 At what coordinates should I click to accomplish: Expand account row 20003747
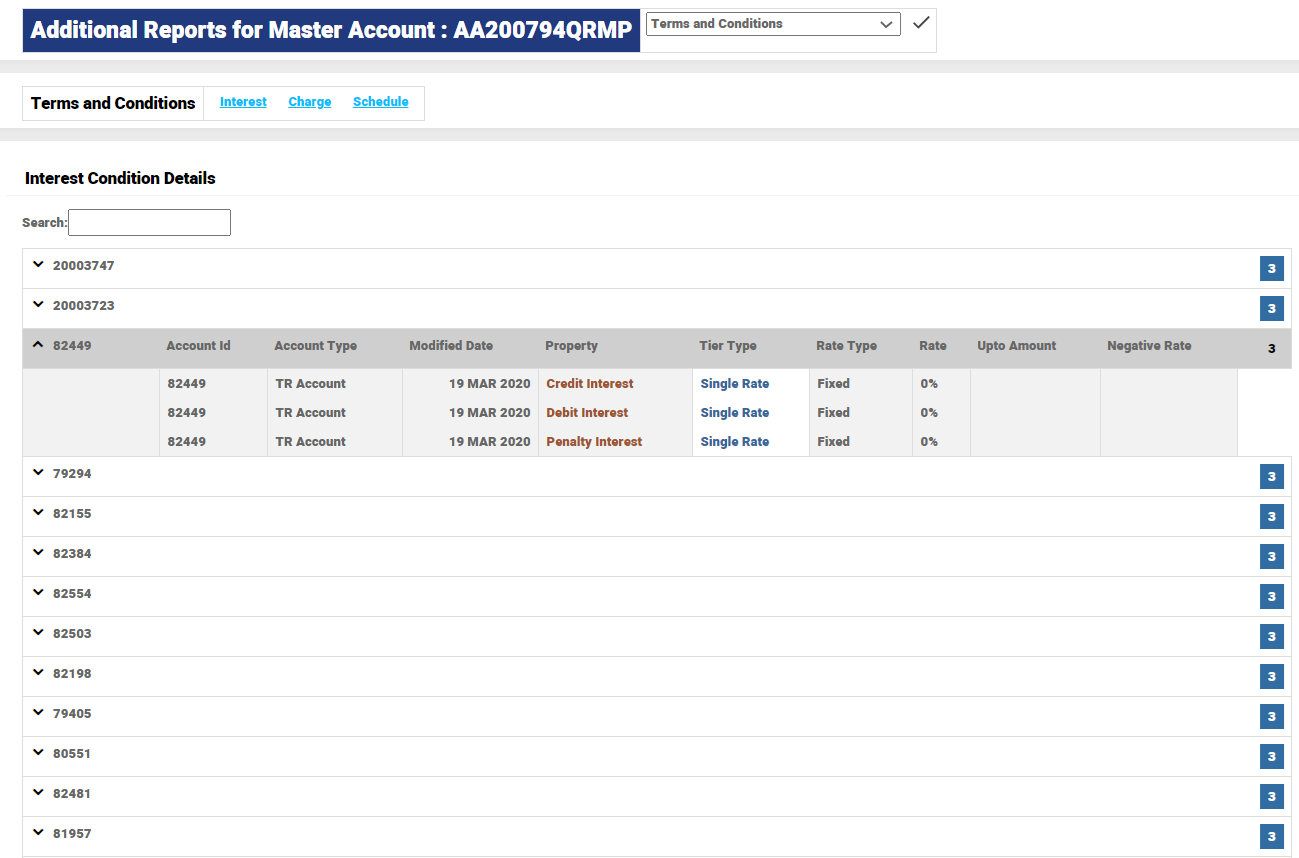(x=39, y=266)
